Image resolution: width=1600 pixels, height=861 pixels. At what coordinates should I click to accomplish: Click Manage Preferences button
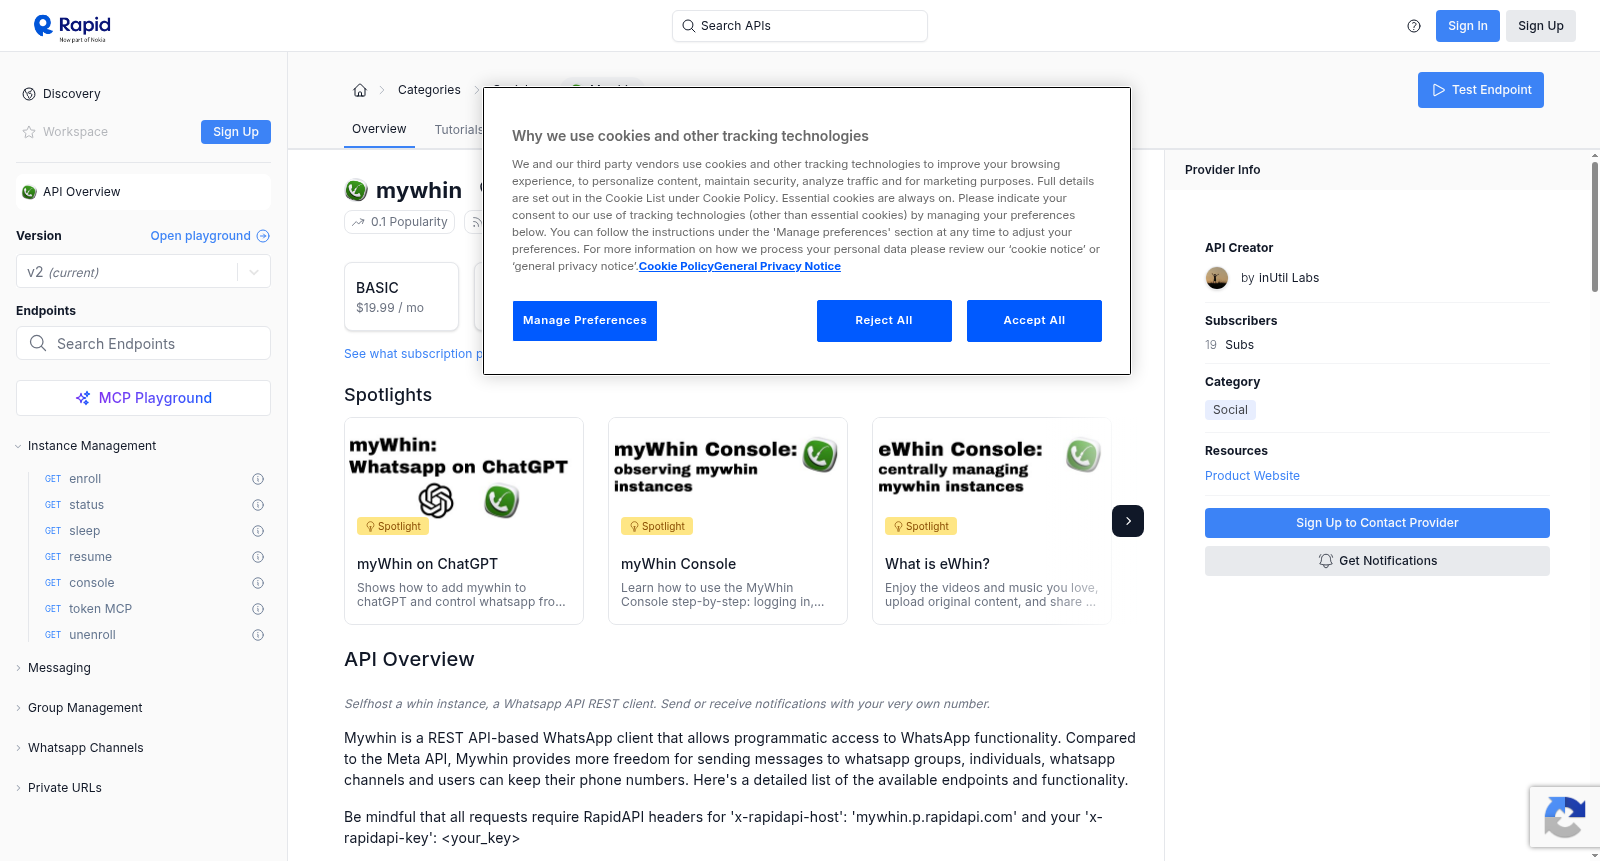click(x=585, y=321)
